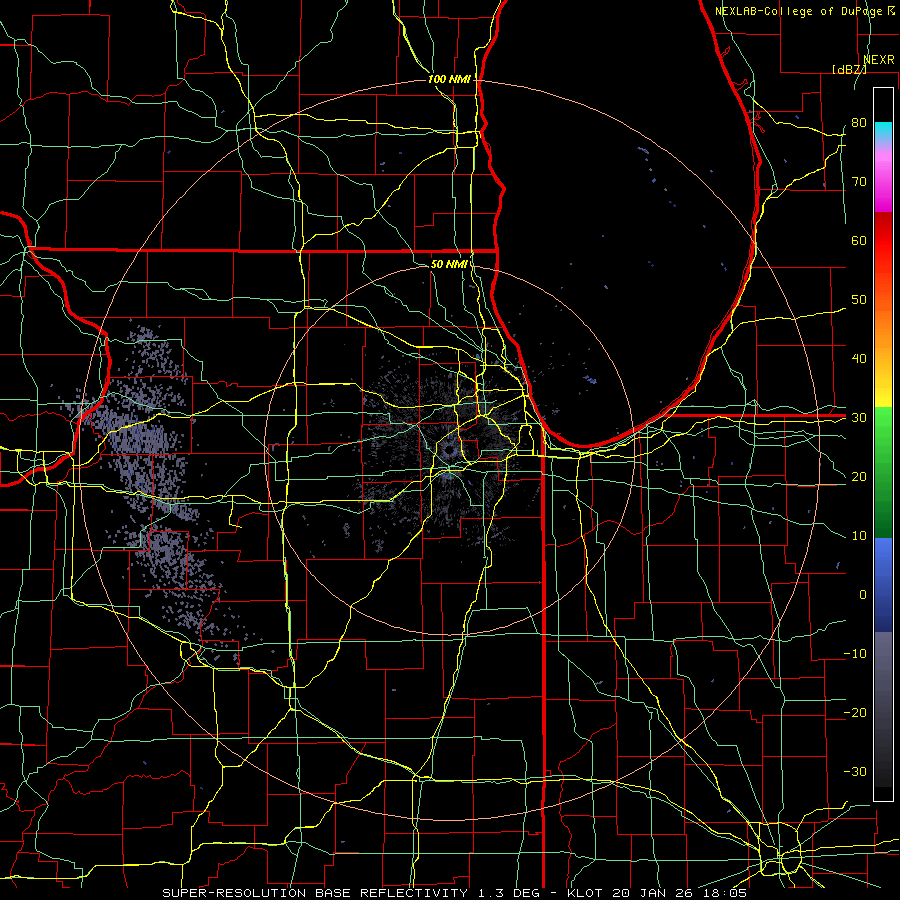This screenshot has width=900, height=900.
Task: Click the -20 value on dBZ scale
Action: click(x=855, y=712)
